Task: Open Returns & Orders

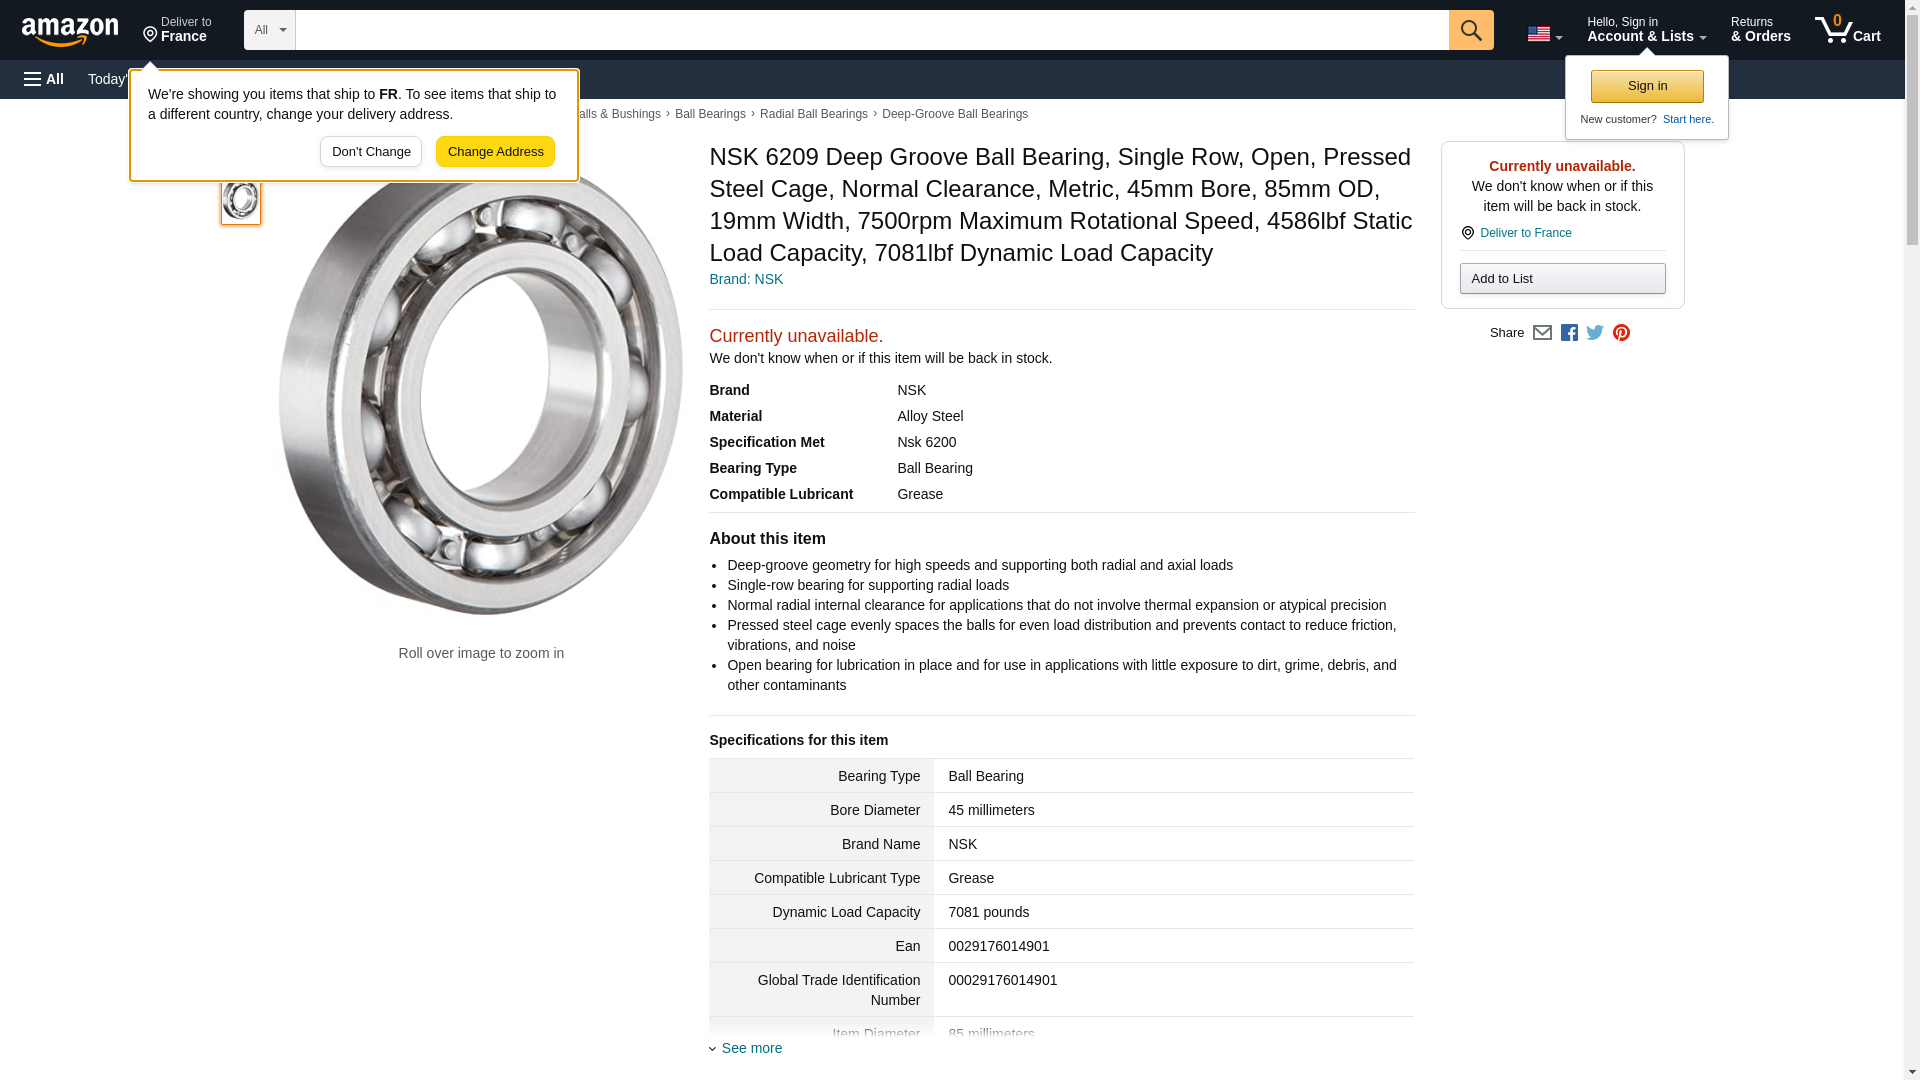Action: pyautogui.click(x=1760, y=30)
